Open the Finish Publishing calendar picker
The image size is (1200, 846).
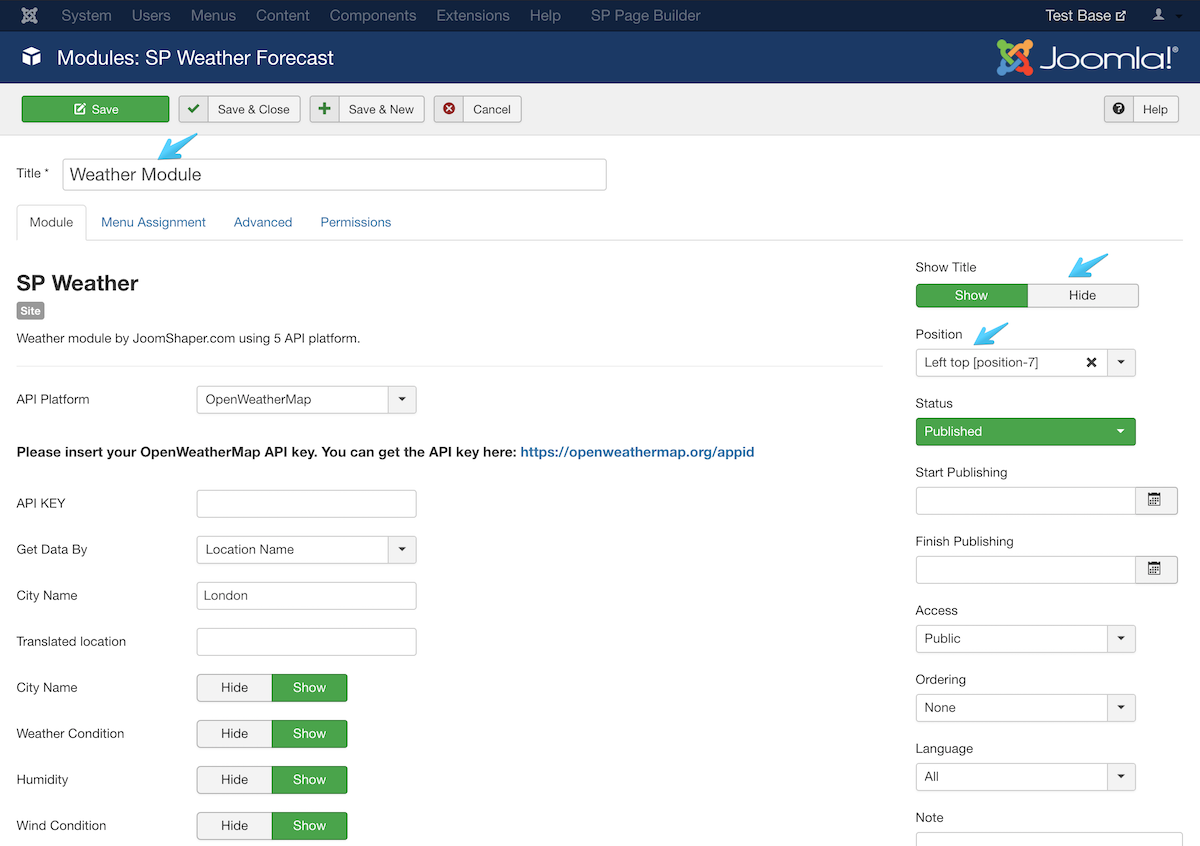click(x=1154, y=569)
